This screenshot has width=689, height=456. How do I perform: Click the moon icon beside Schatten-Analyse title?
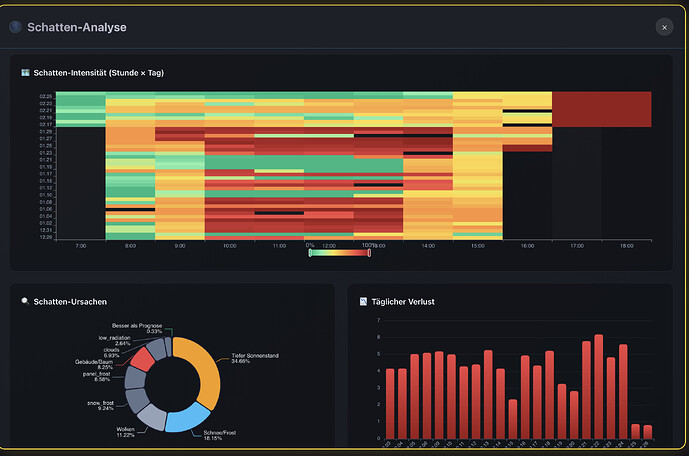pyautogui.click(x=15, y=27)
